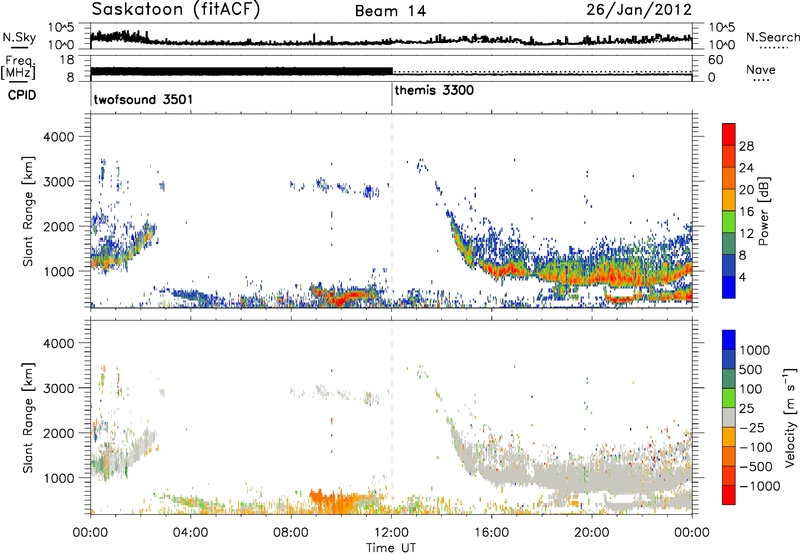Viewport: 800px width, 554px height.
Task: Click the 'Freq. [MHz]' axis label
Action: [18, 67]
